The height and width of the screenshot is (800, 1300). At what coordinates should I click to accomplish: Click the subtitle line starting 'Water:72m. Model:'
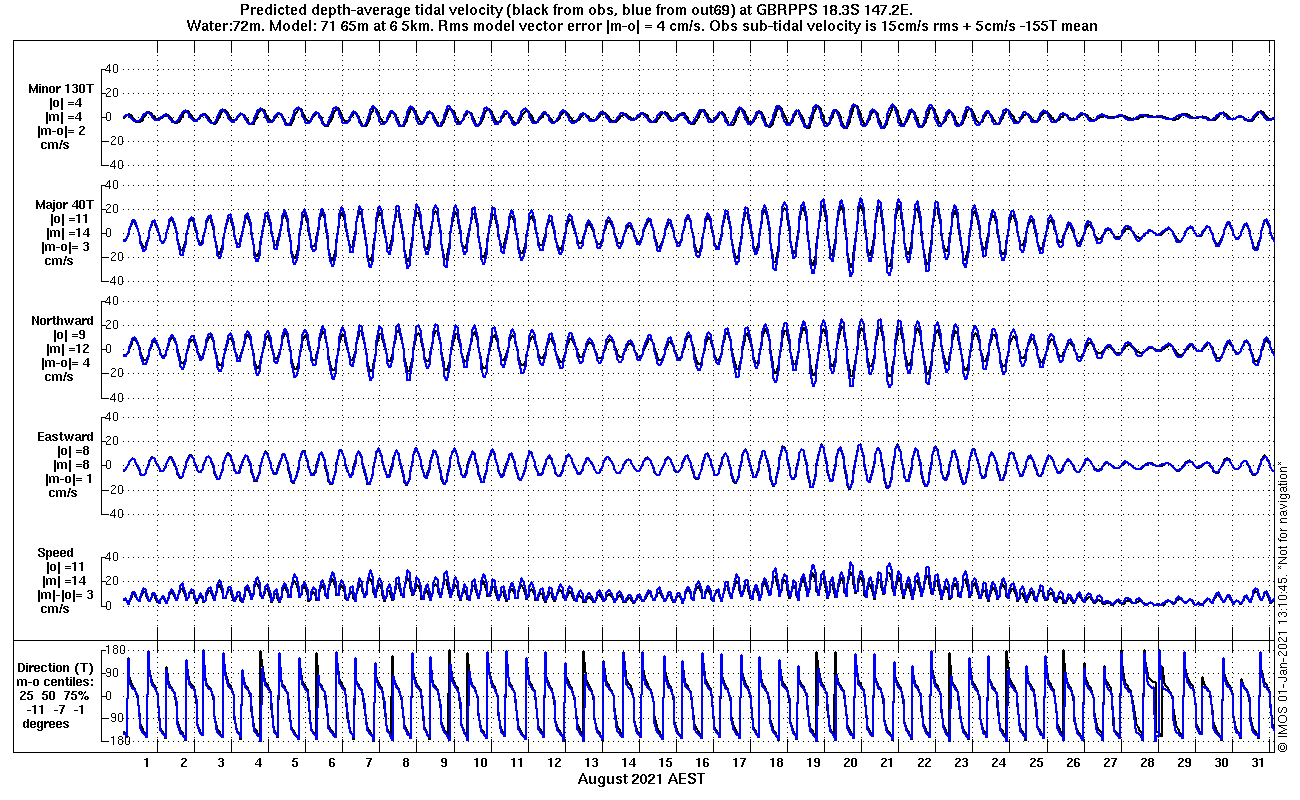642,26
